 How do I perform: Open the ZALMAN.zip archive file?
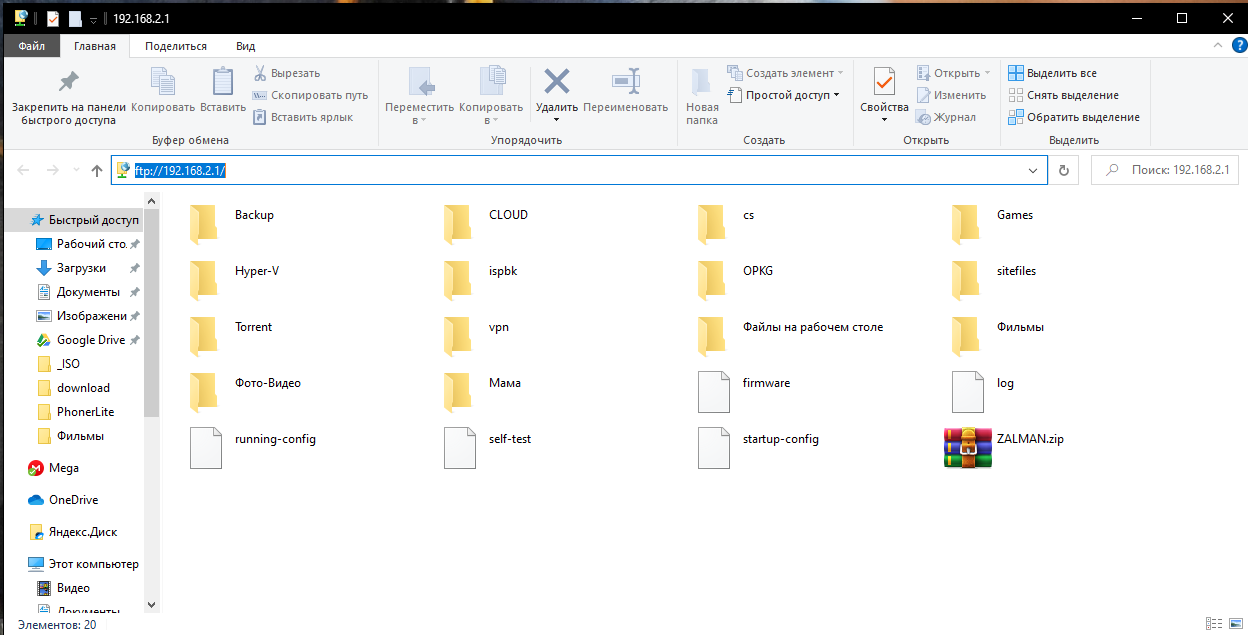click(x=967, y=447)
